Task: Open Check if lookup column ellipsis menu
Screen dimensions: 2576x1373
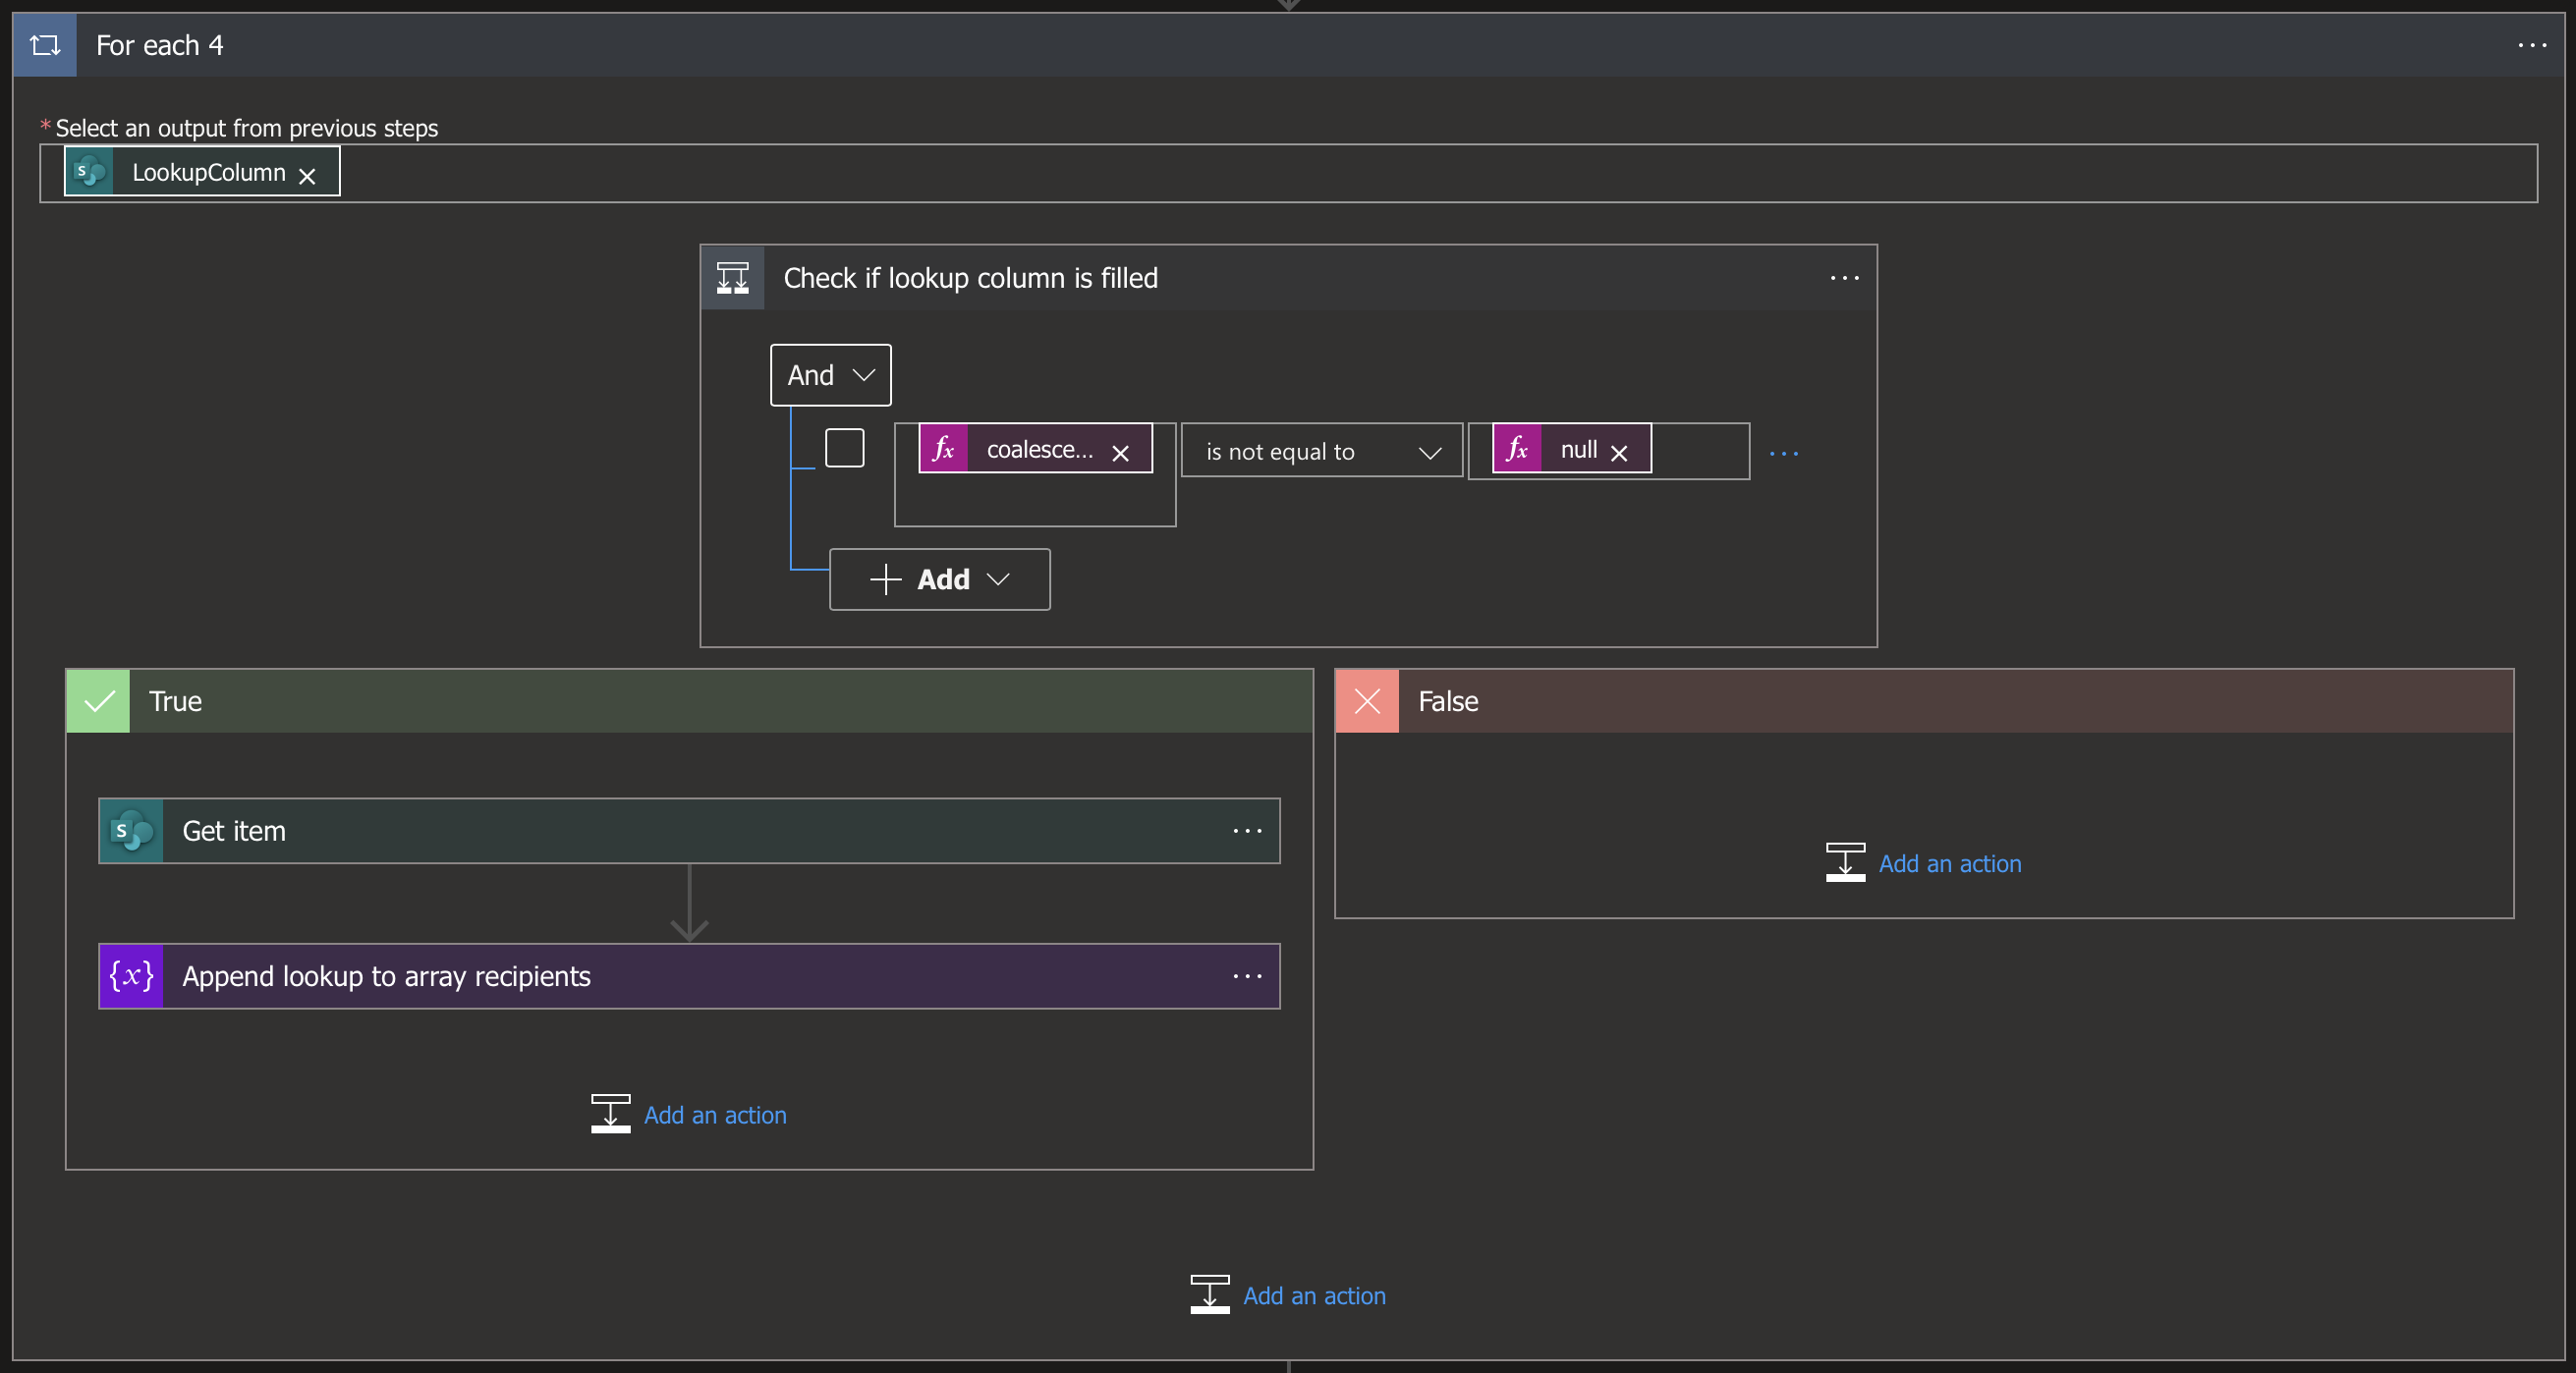Action: tap(1844, 278)
